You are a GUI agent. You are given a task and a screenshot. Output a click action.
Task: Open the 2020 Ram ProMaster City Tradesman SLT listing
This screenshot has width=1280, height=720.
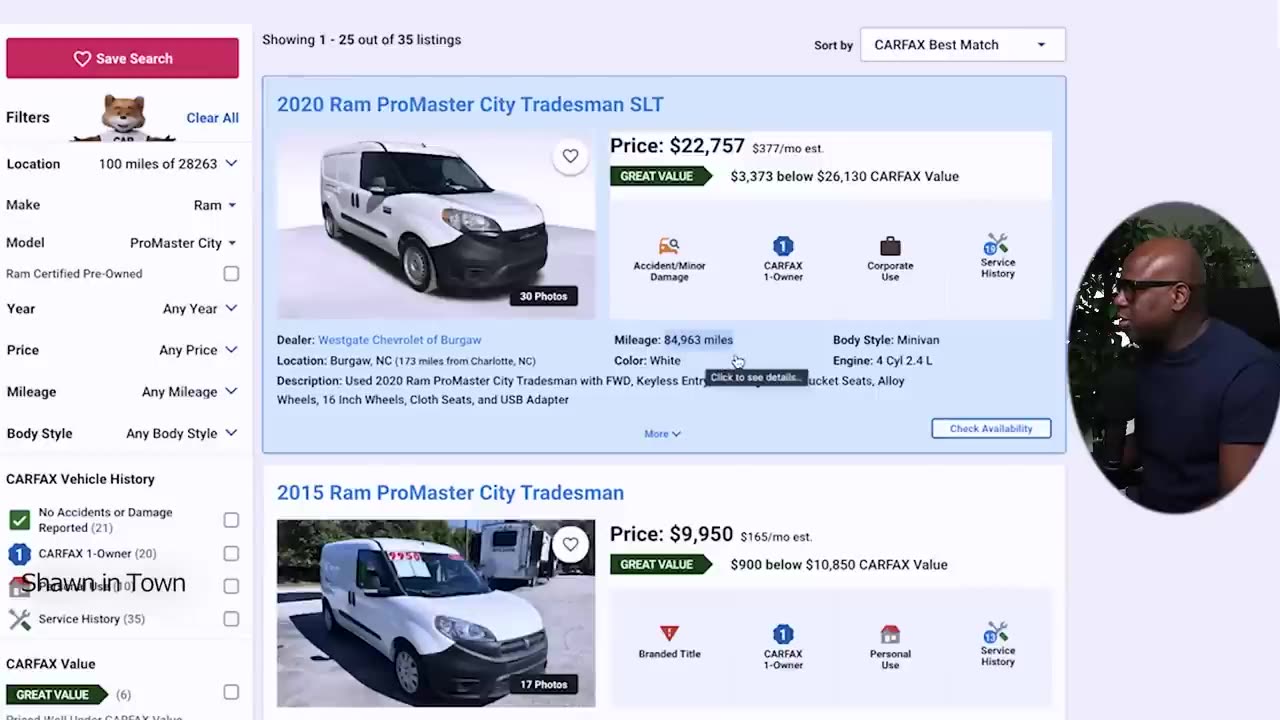tap(470, 104)
